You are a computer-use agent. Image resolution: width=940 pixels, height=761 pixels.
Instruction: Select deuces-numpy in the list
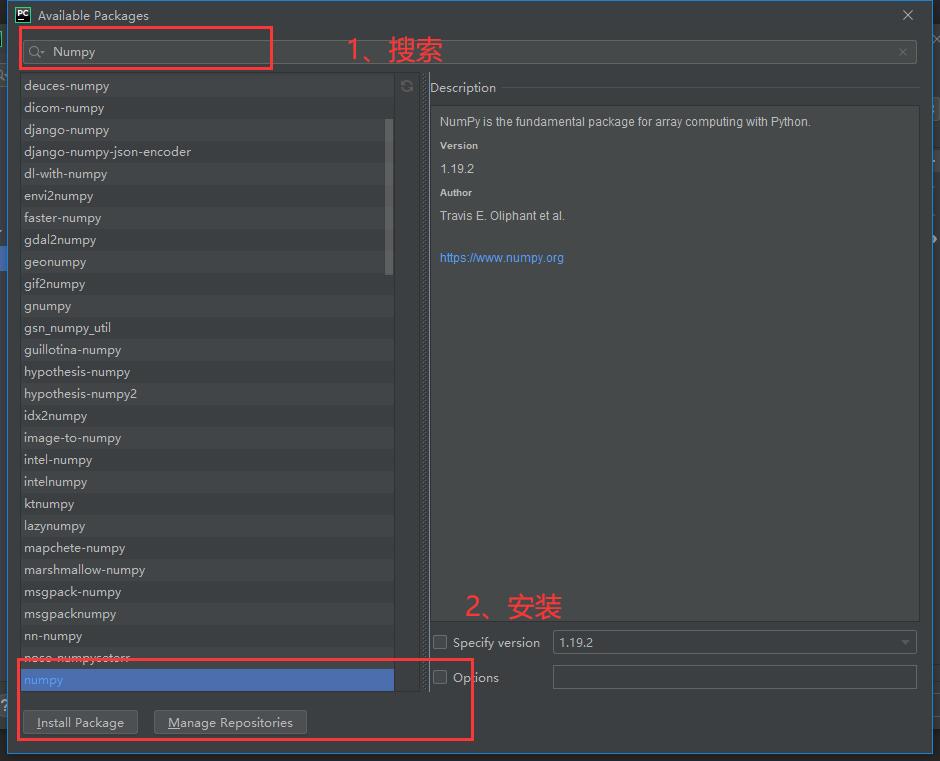click(207, 86)
